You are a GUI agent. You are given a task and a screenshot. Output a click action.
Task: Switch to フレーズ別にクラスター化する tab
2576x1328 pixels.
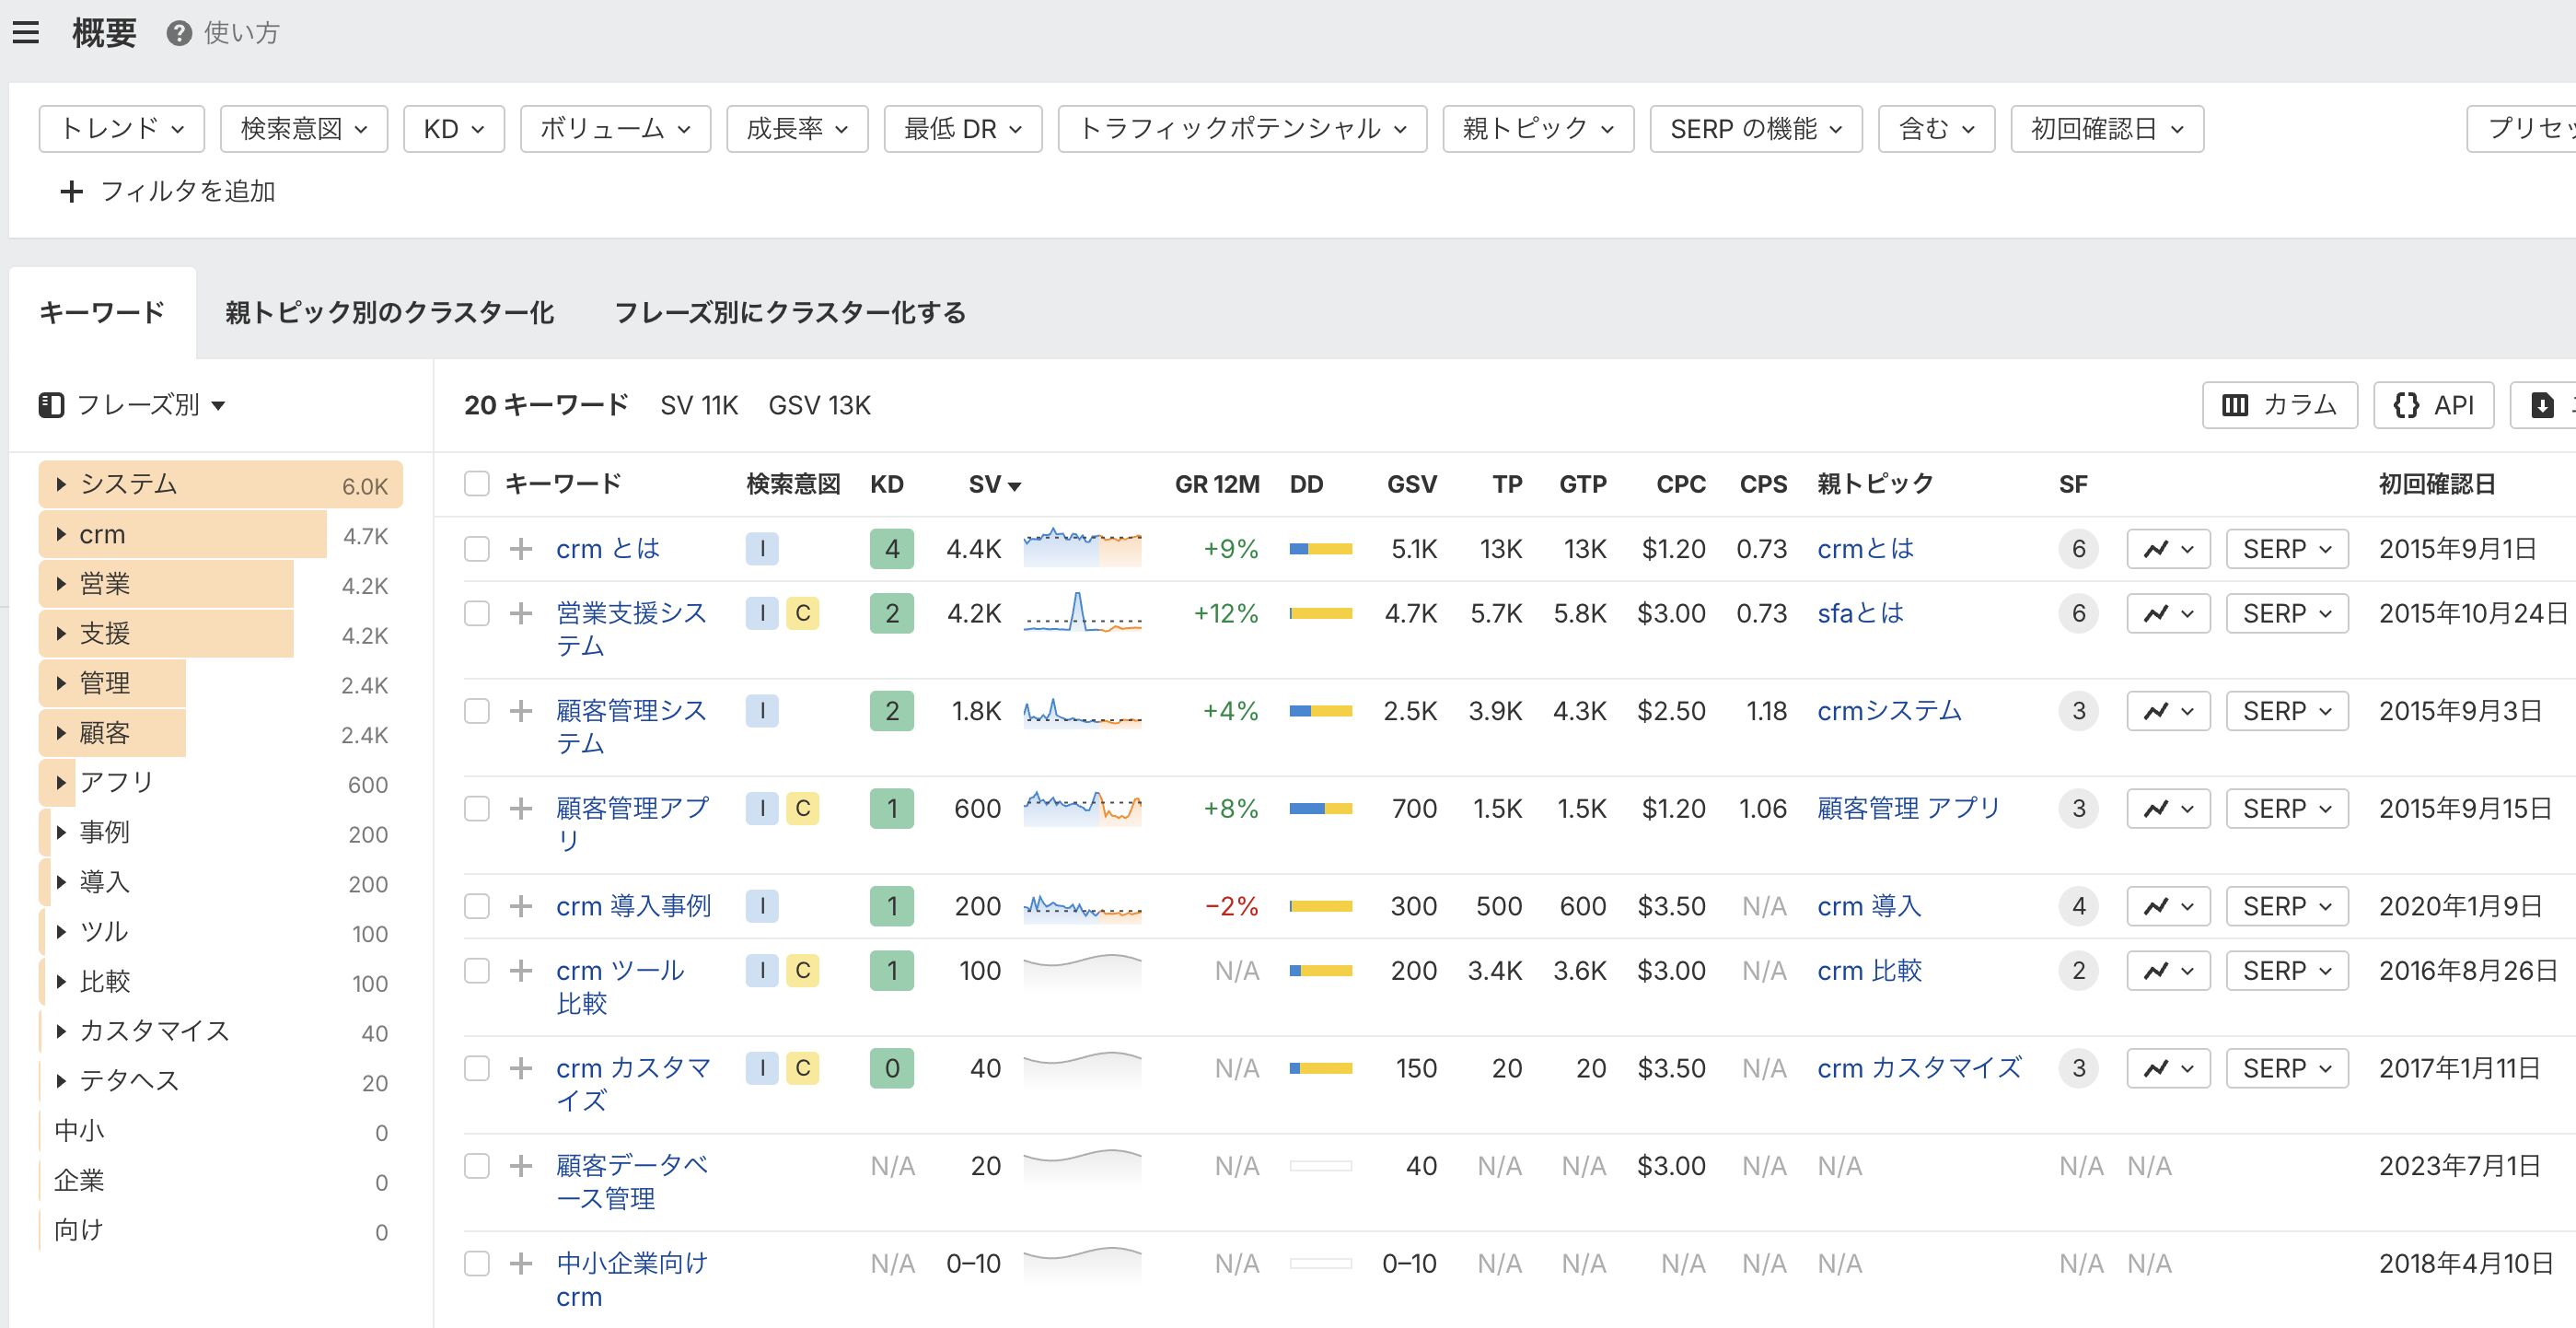789,313
